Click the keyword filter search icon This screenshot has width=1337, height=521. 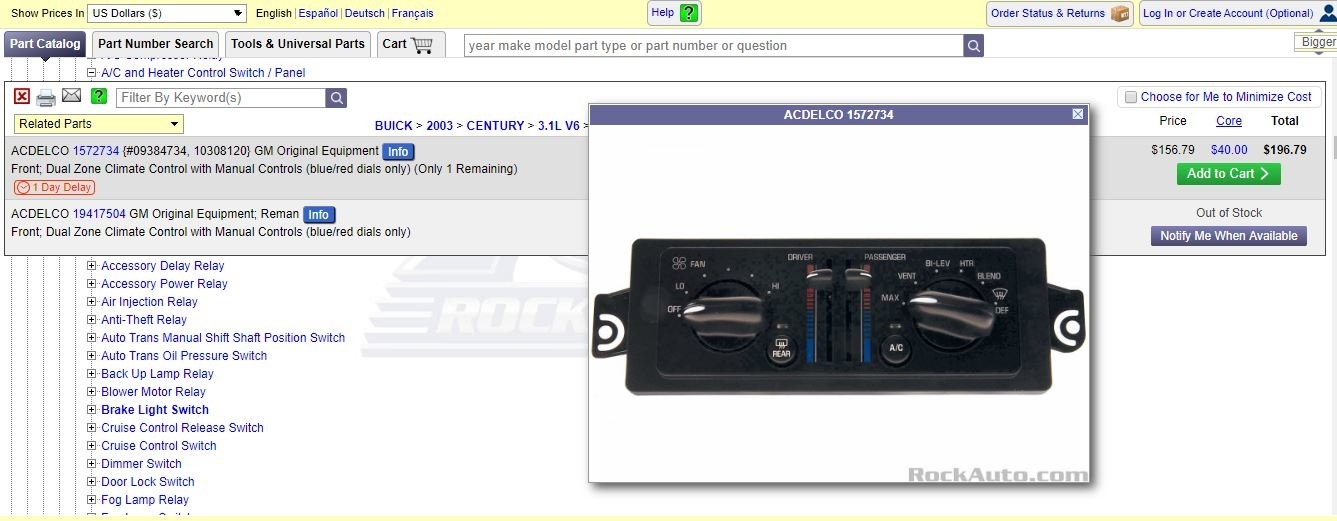coord(337,98)
